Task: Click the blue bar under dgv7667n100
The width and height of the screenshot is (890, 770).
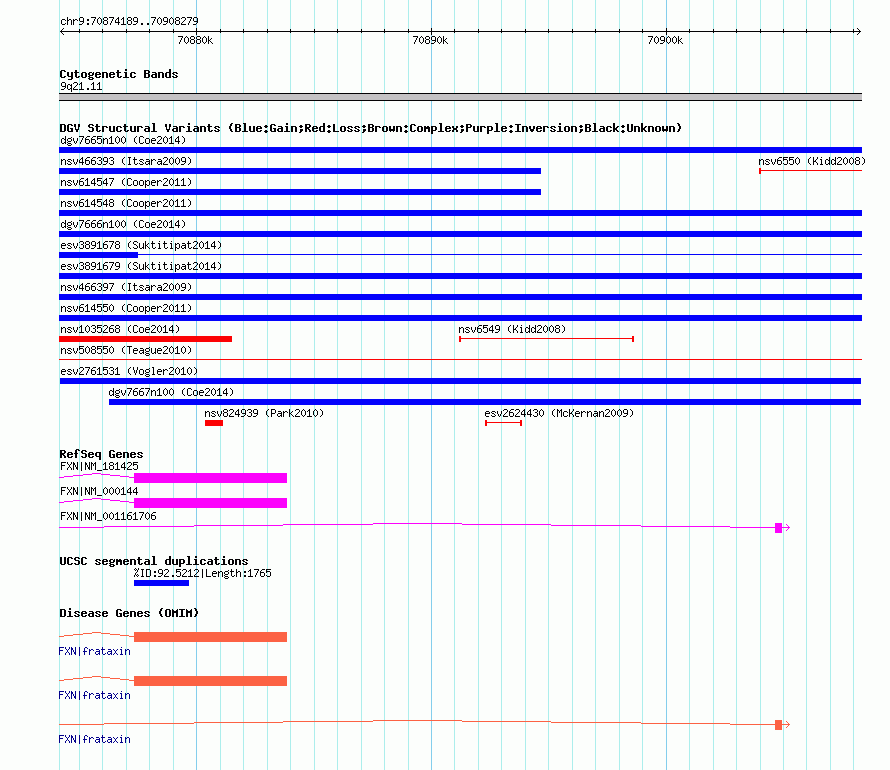Action: click(485, 402)
